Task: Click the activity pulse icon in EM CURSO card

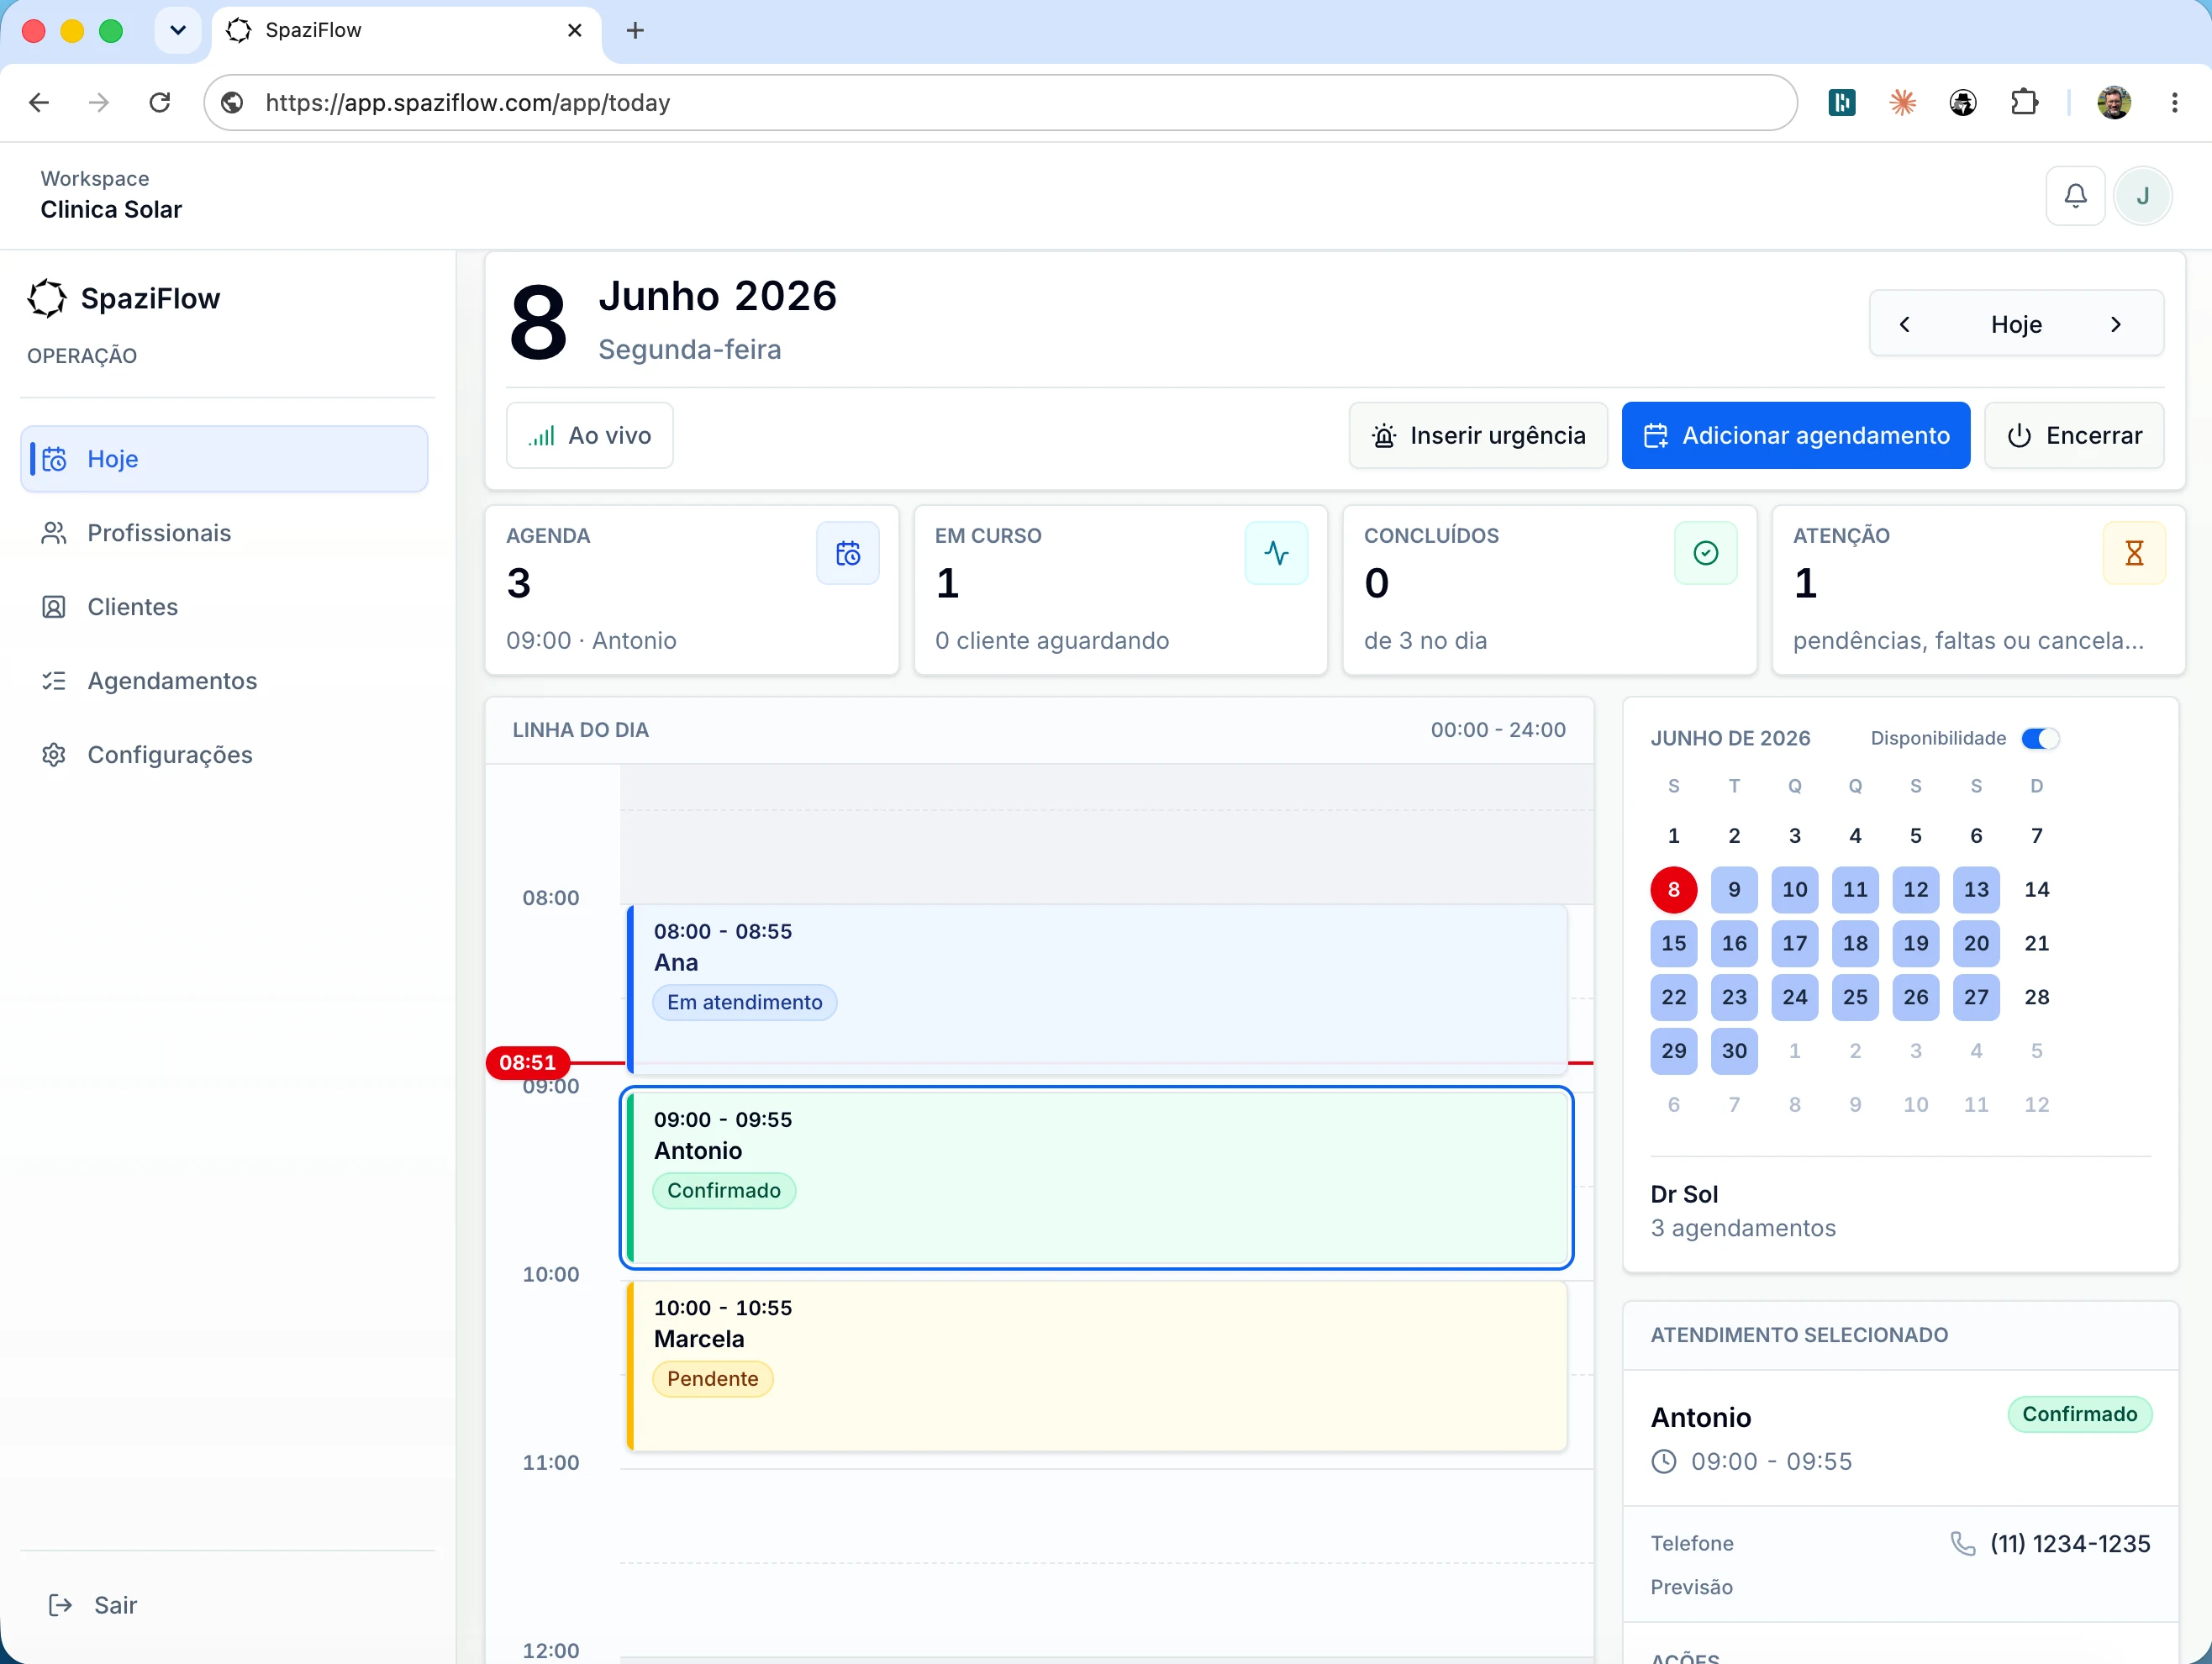Action: point(1276,553)
